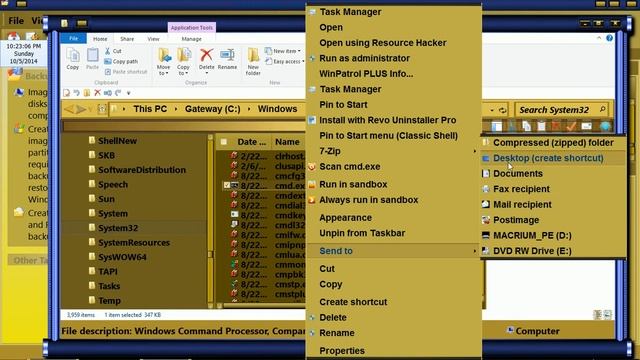Viewport: 640px width, 360px height.
Task: Click the up one level button
Action: coord(102,109)
